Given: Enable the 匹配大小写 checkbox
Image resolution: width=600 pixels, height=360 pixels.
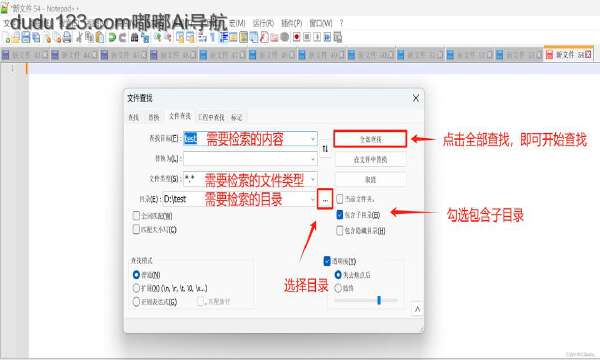Looking at the screenshot, I should click(x=136, y=229).
